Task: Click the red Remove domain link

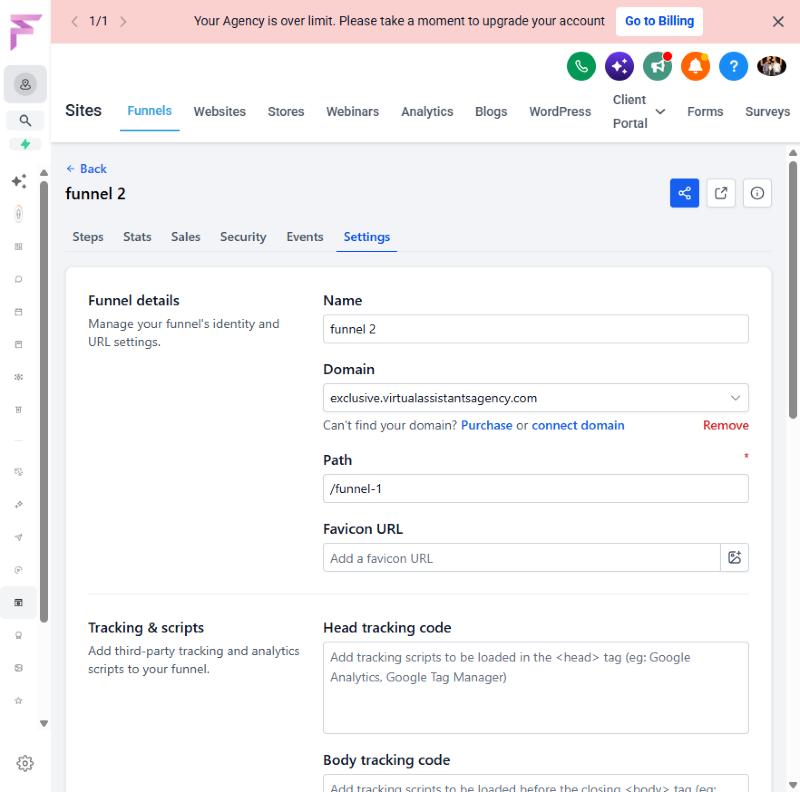Action: tap(726, 425)
